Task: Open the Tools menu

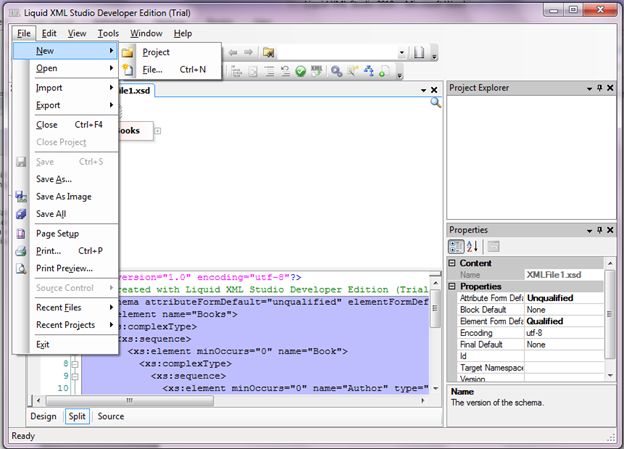Action: tap(108, 33)
